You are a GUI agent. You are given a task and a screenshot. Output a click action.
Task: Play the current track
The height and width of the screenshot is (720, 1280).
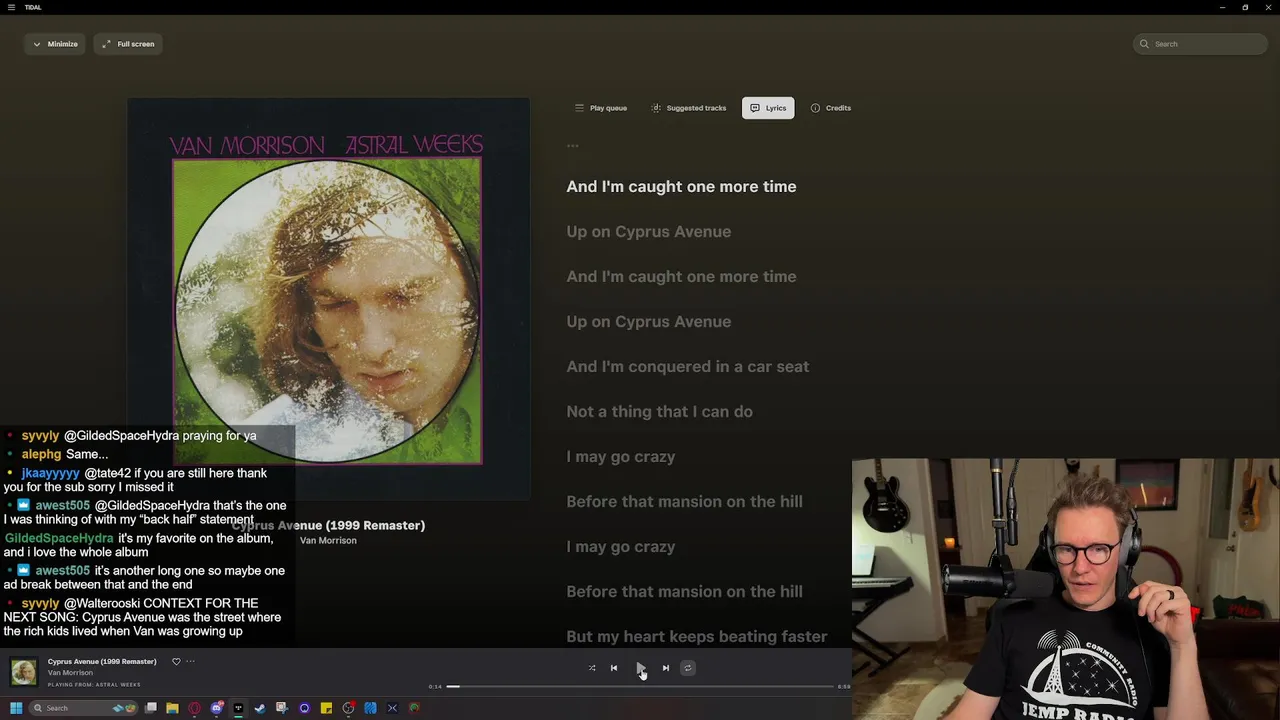(640, 668)
